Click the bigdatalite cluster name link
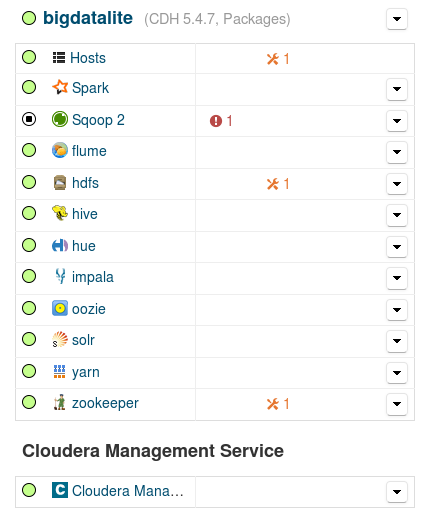 point(88,18)
